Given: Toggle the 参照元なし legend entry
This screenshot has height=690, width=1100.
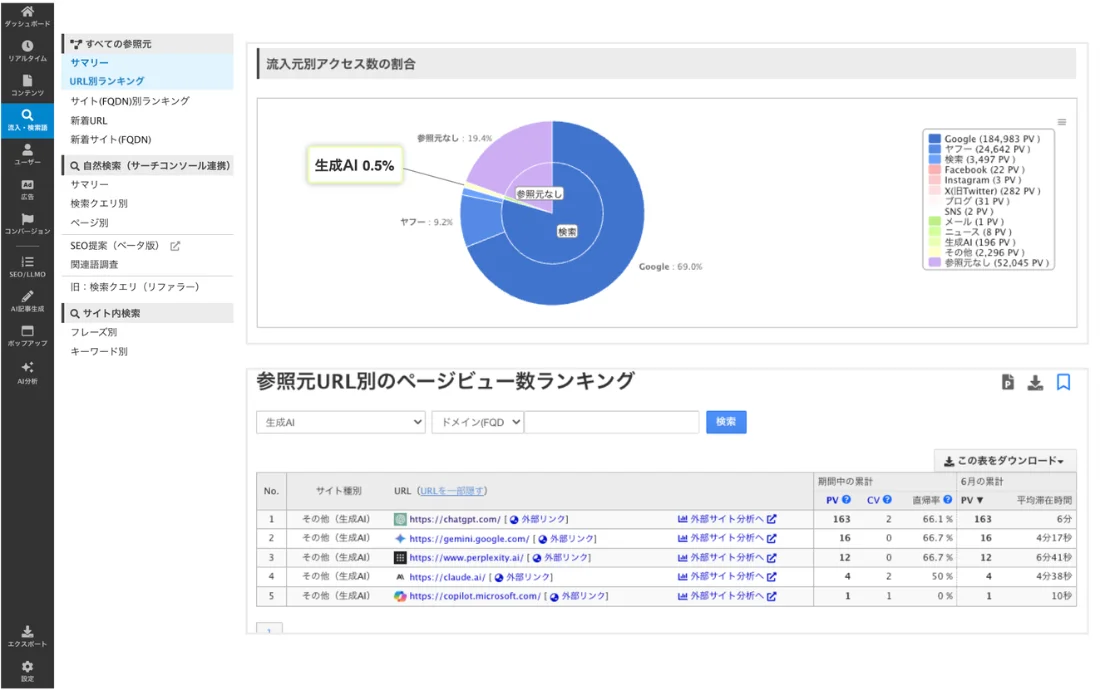Looking at the screenshot, I should 988,263.
